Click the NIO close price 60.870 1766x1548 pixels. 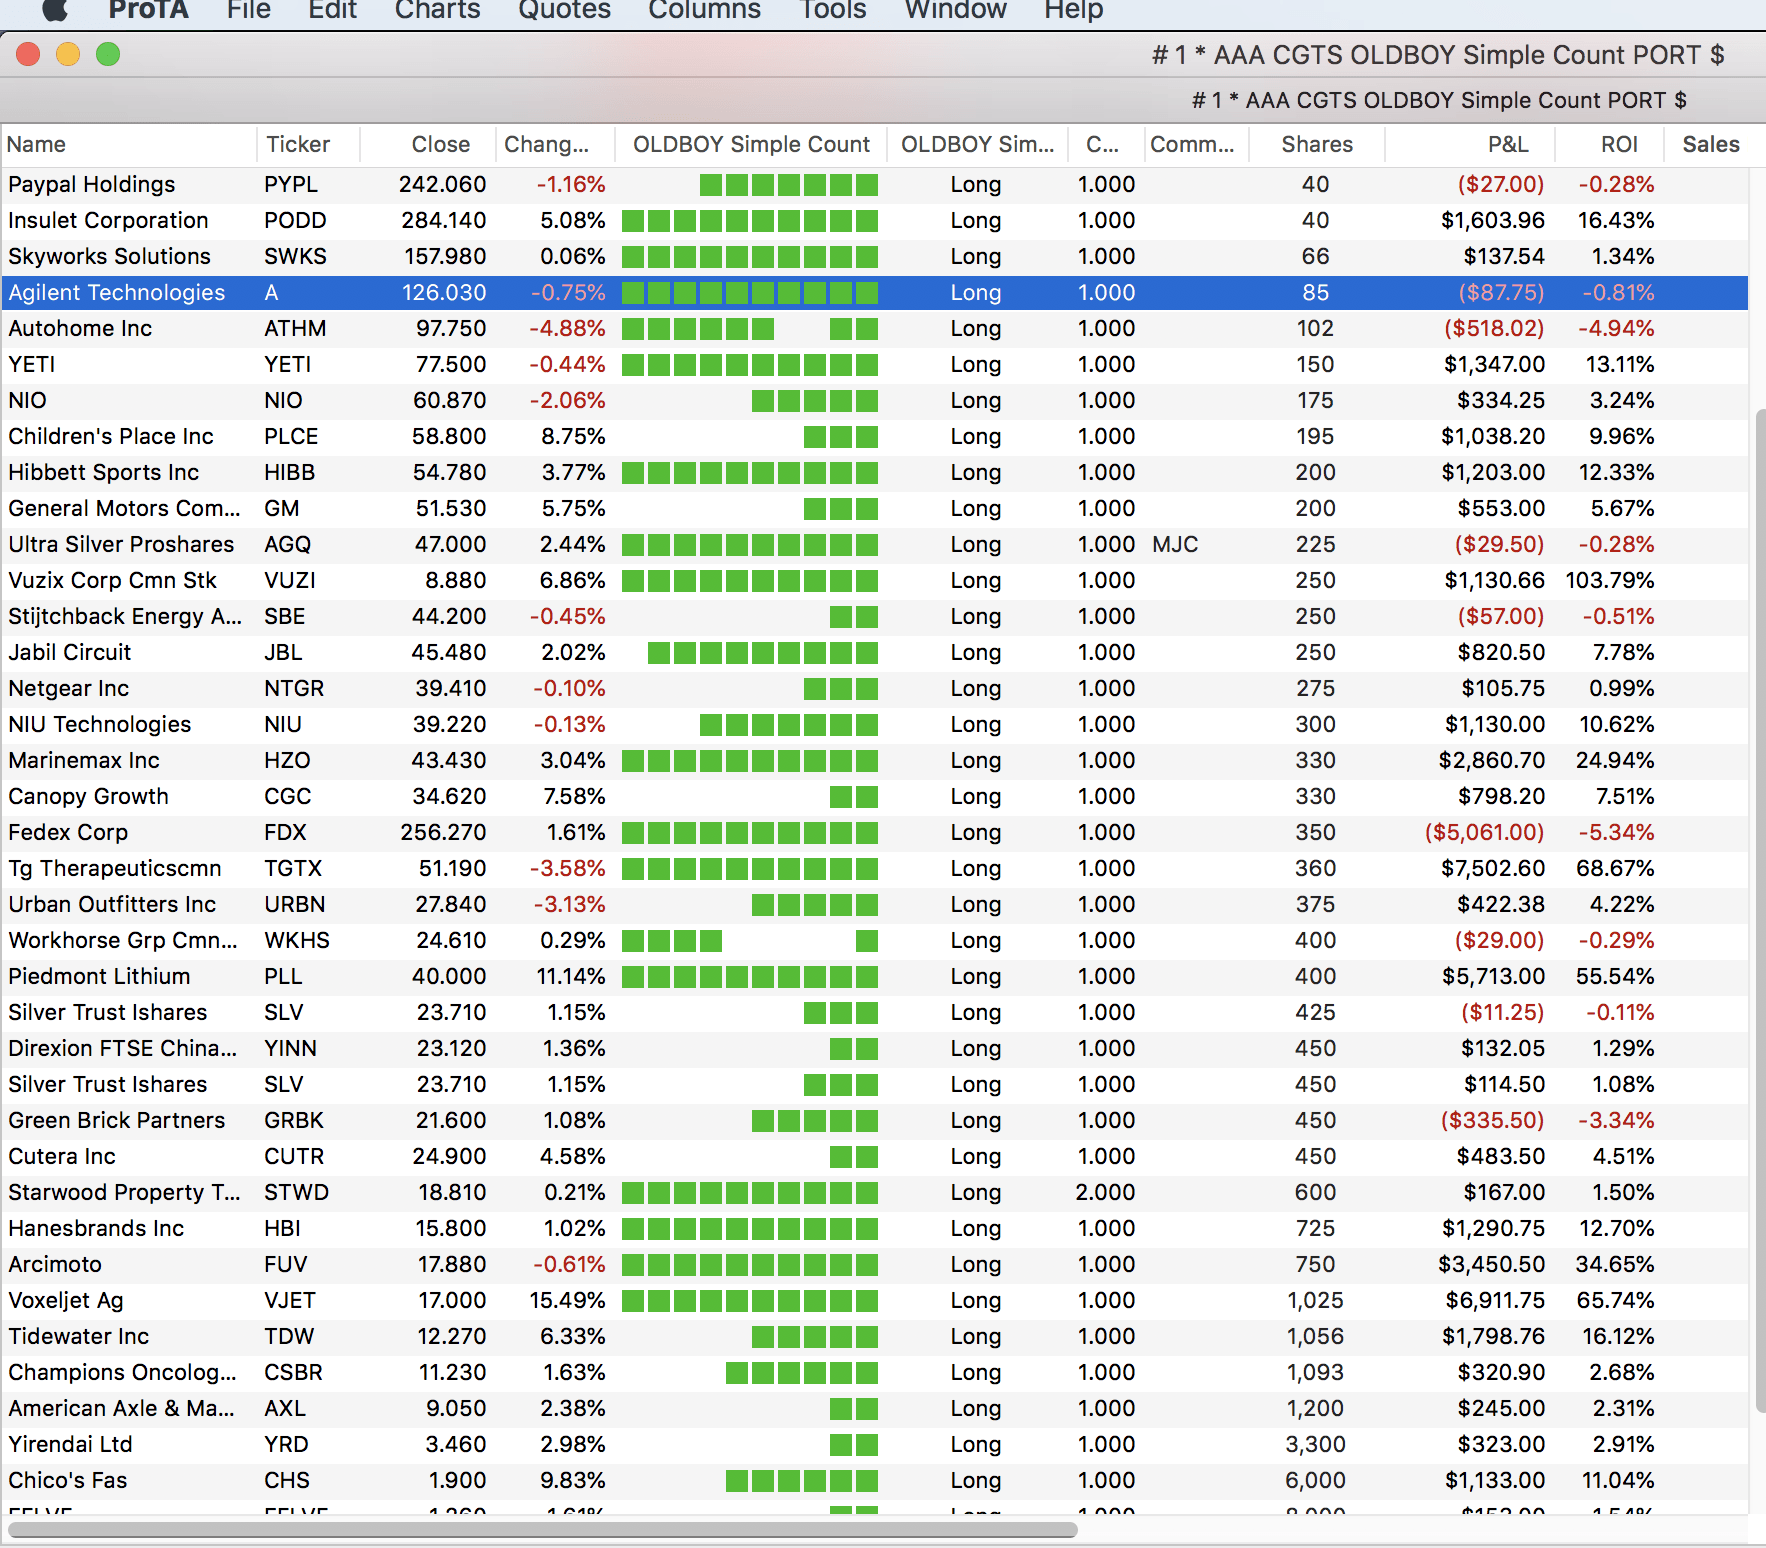(449, 400)
